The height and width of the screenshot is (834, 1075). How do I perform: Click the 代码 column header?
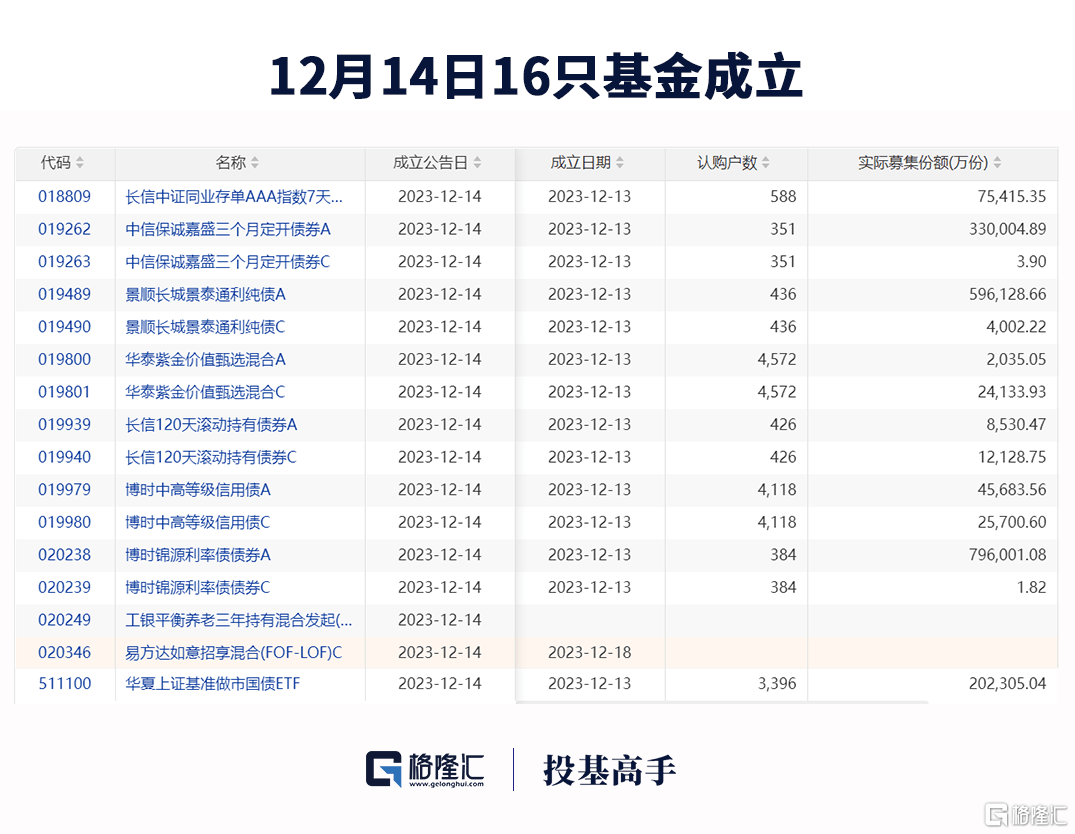65,163
